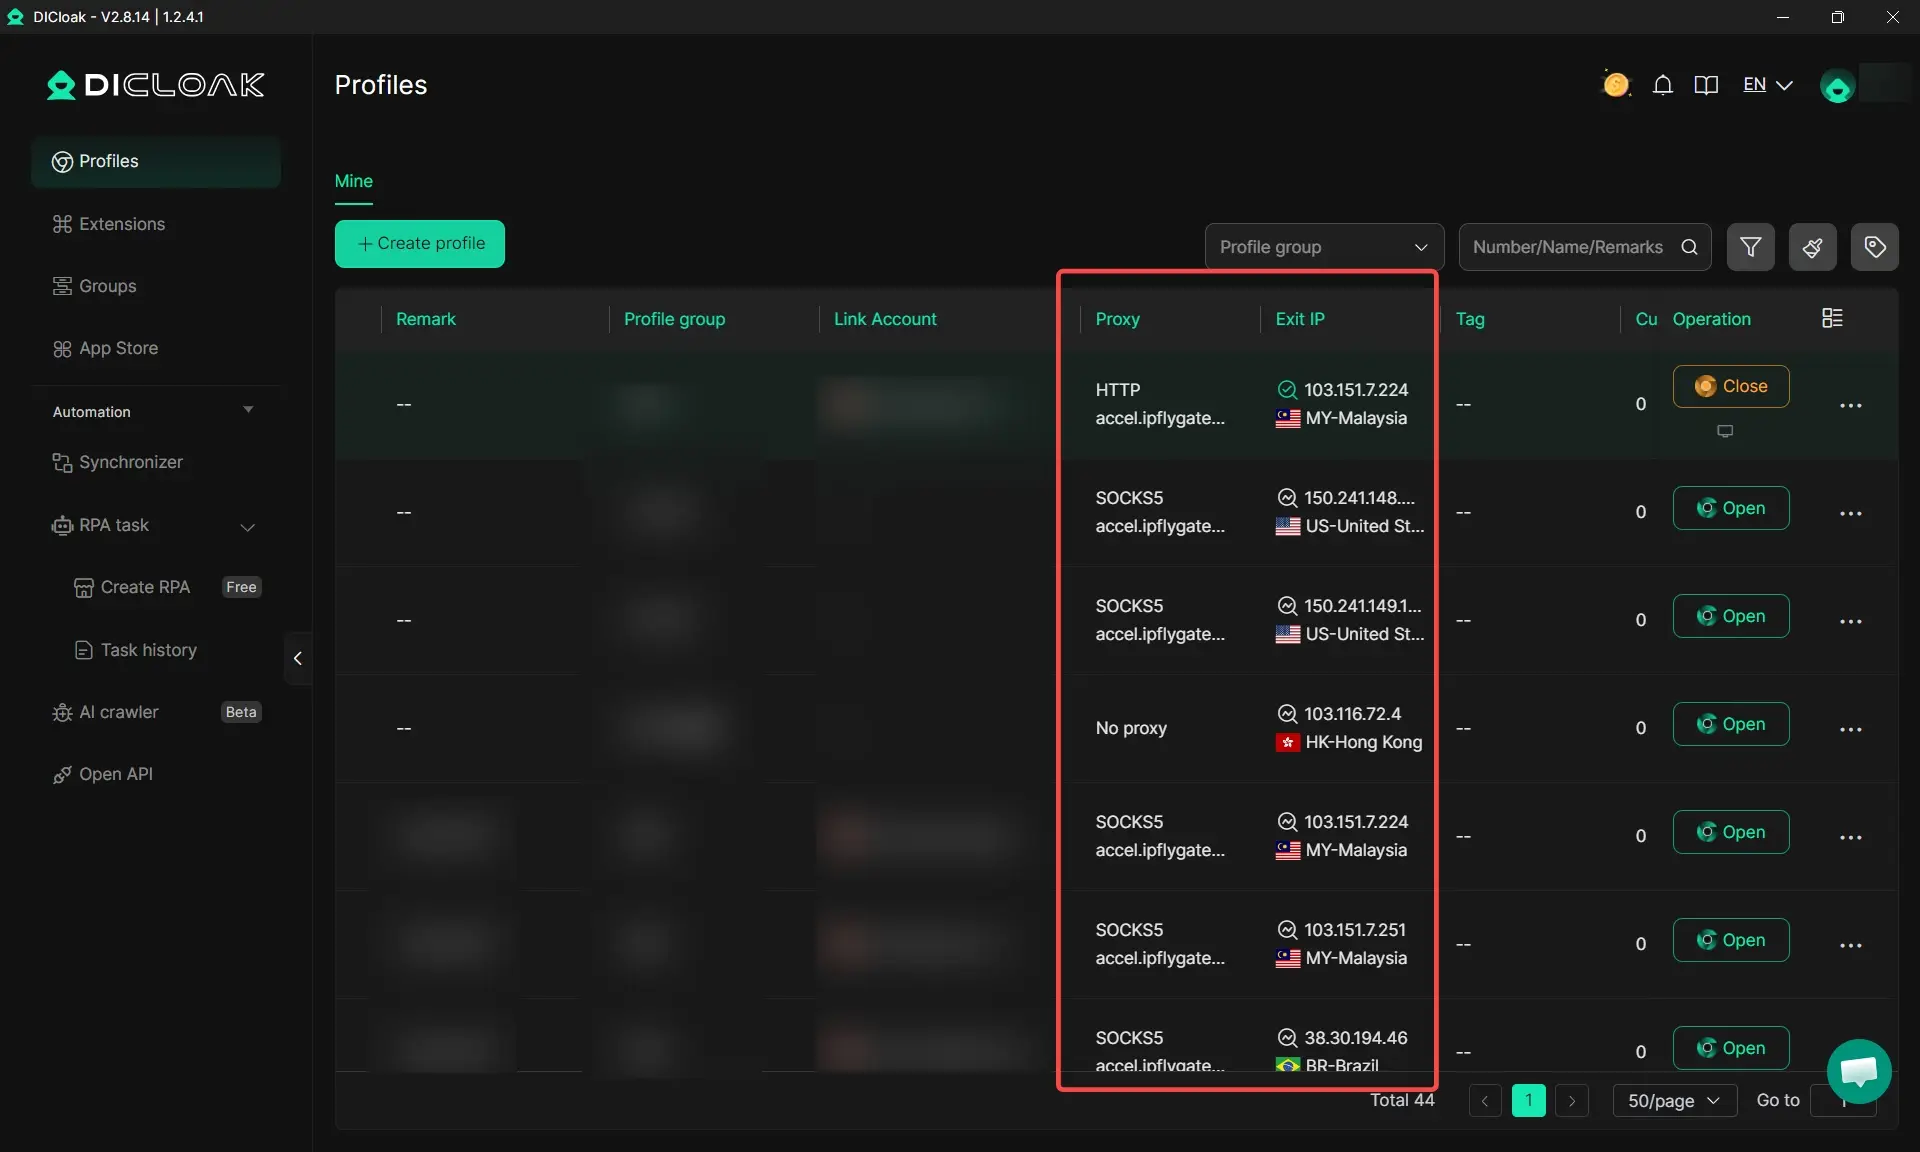Open notifications bell icon

pyautogui.click(x=1662, y=85)
